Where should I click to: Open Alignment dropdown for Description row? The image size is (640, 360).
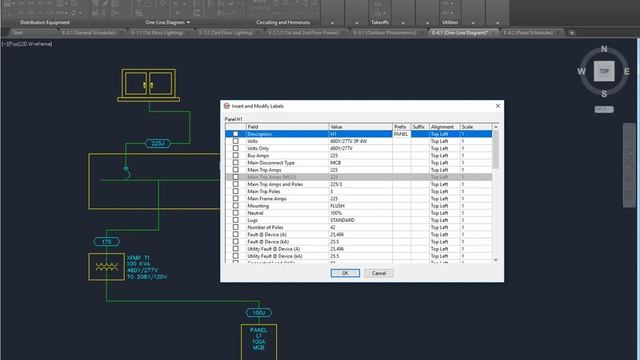click(x=444, y=134)
